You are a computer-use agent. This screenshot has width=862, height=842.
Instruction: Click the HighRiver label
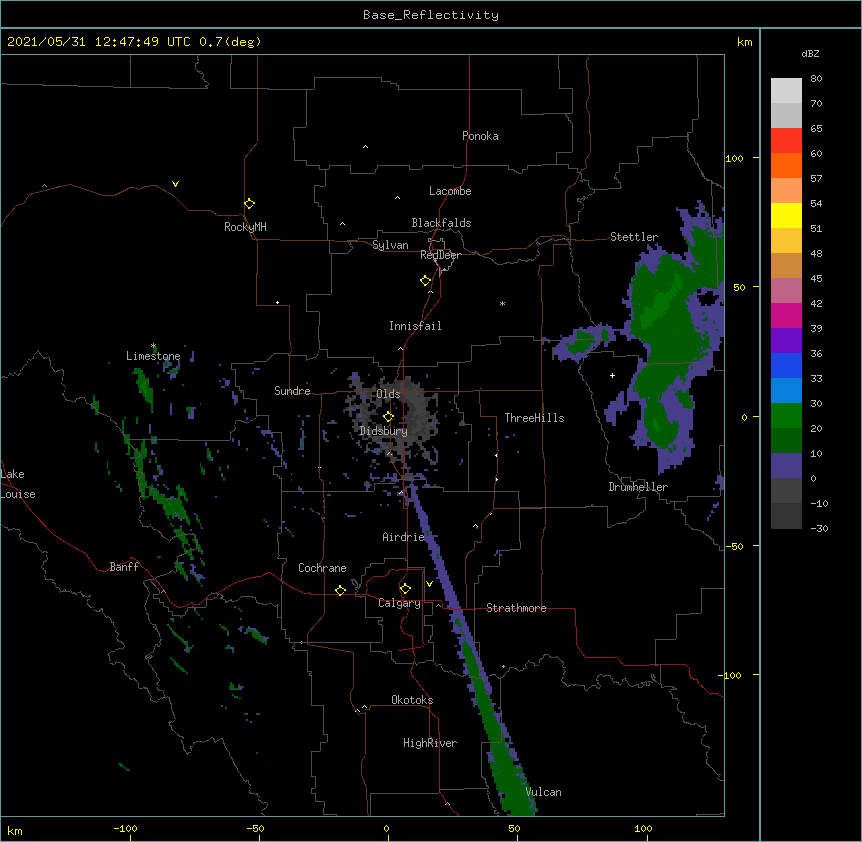(430, 743)
